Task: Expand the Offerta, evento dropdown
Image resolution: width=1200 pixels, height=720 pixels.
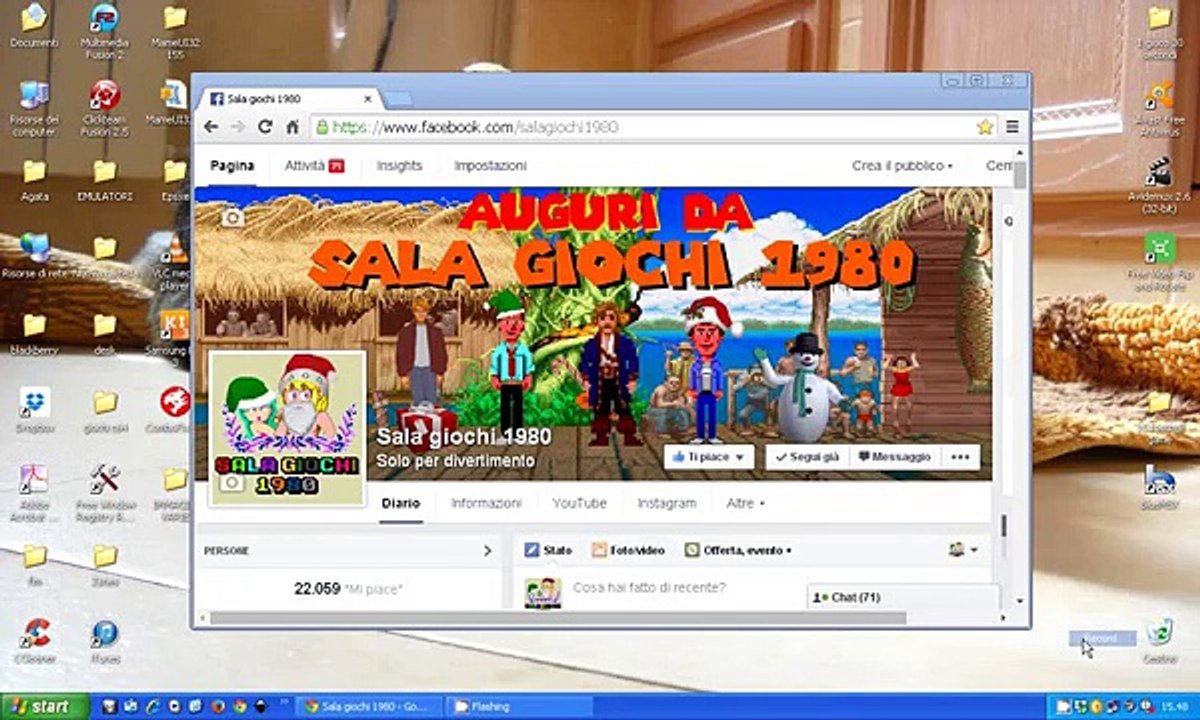Action: (x=738, y=550)
